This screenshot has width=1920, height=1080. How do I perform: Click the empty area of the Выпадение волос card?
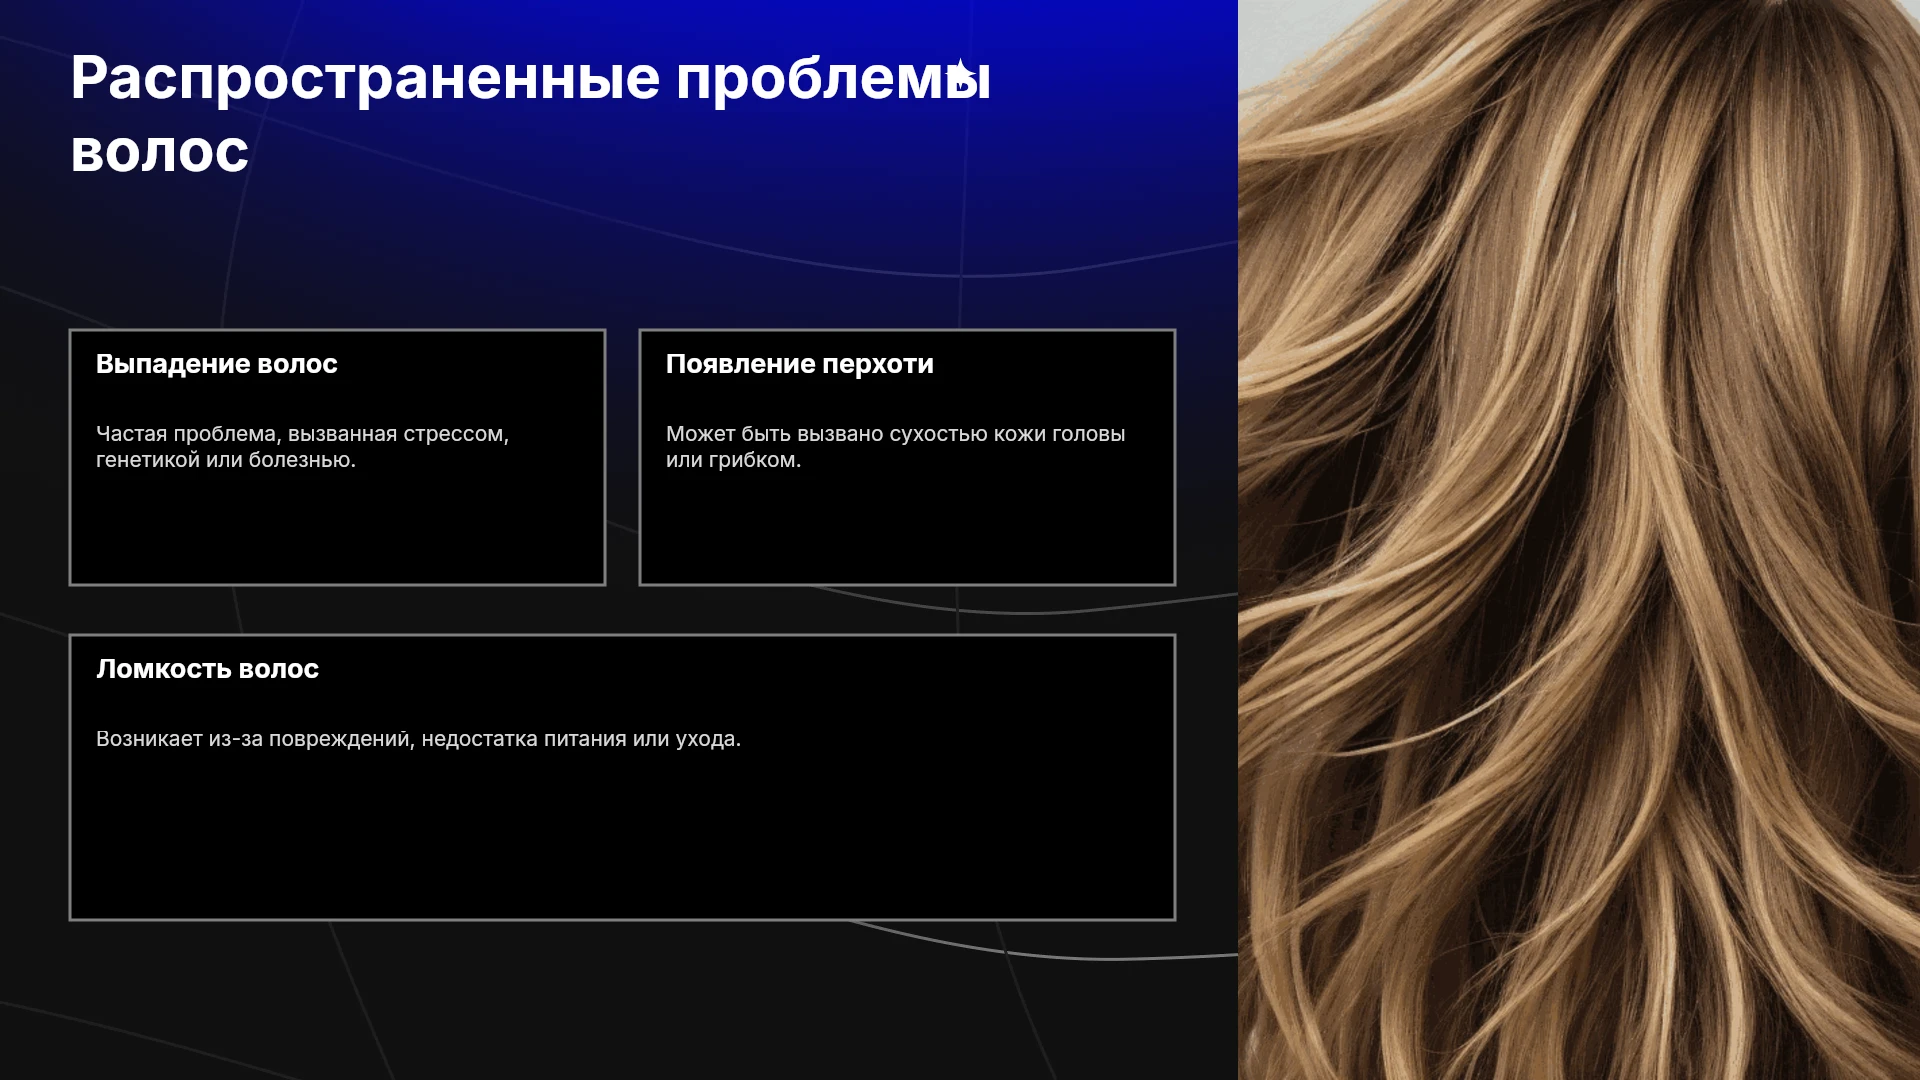click(337, 530)
